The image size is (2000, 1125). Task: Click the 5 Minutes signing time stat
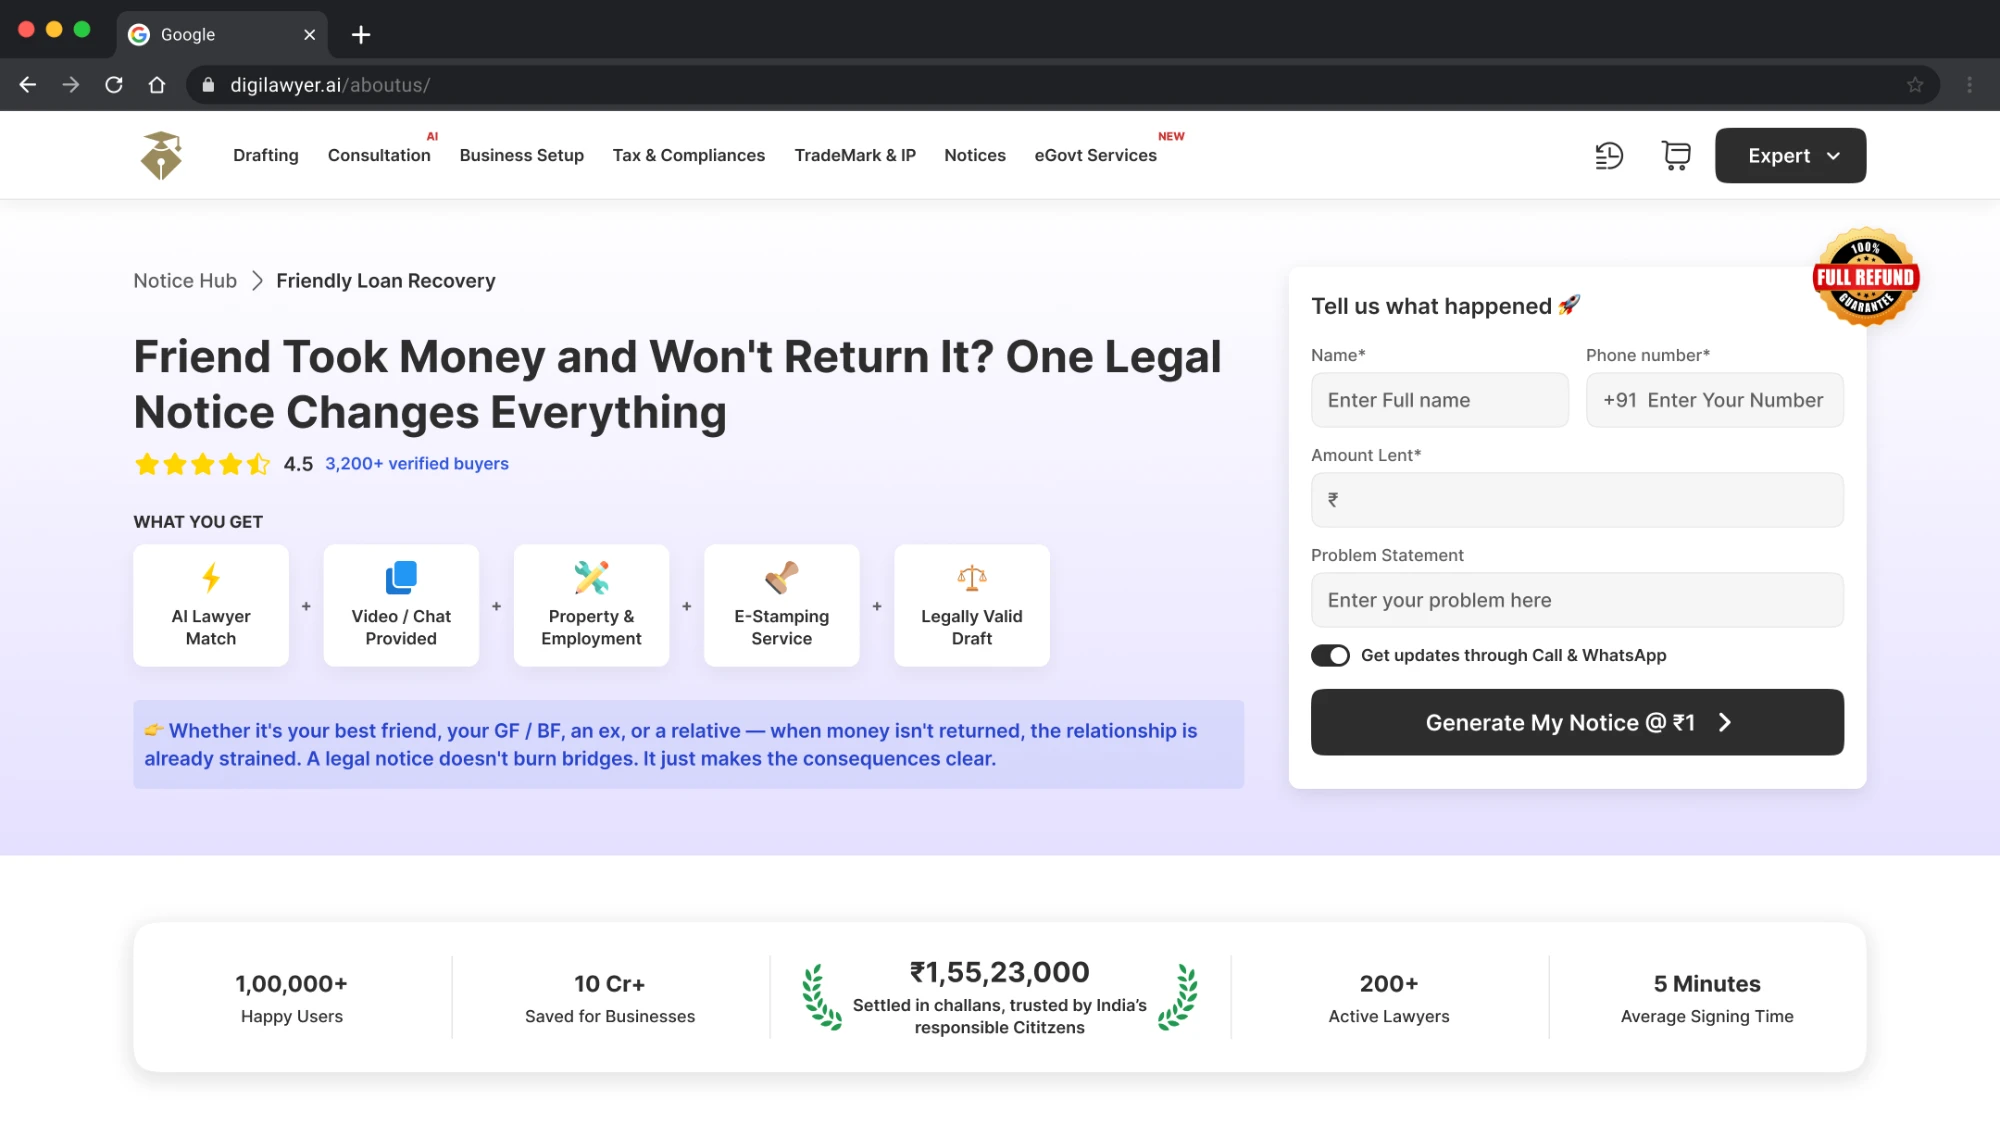tap(1707, 998)
